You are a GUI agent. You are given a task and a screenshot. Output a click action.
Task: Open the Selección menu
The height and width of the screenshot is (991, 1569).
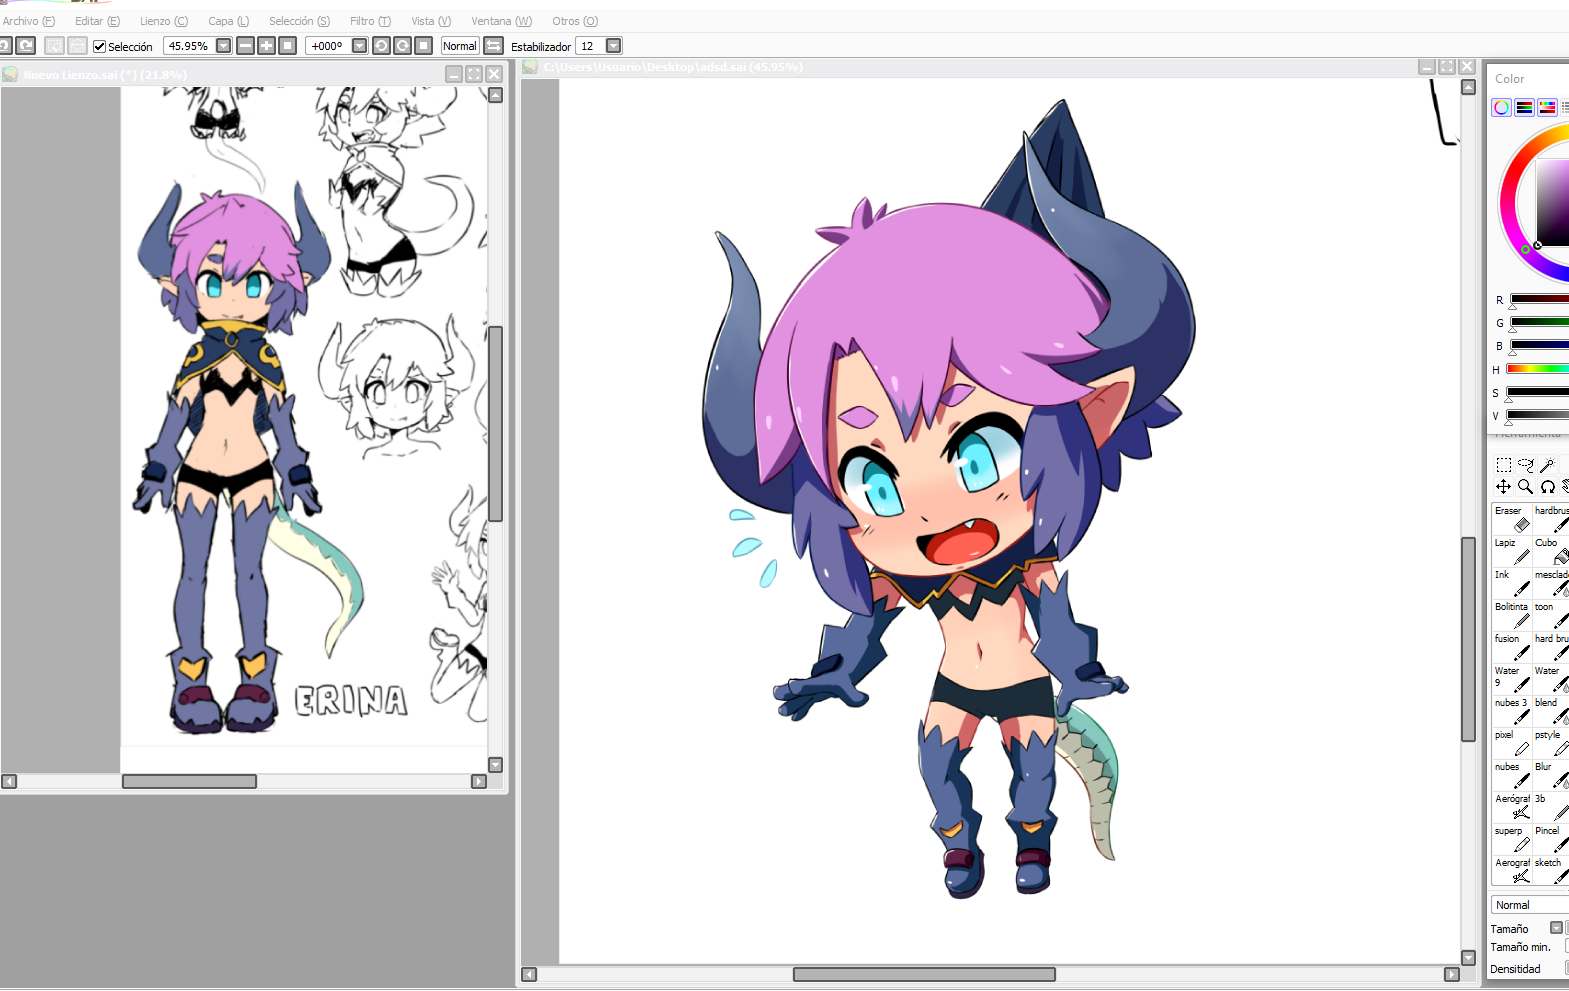pyautogui.click(x=299, y=21)
